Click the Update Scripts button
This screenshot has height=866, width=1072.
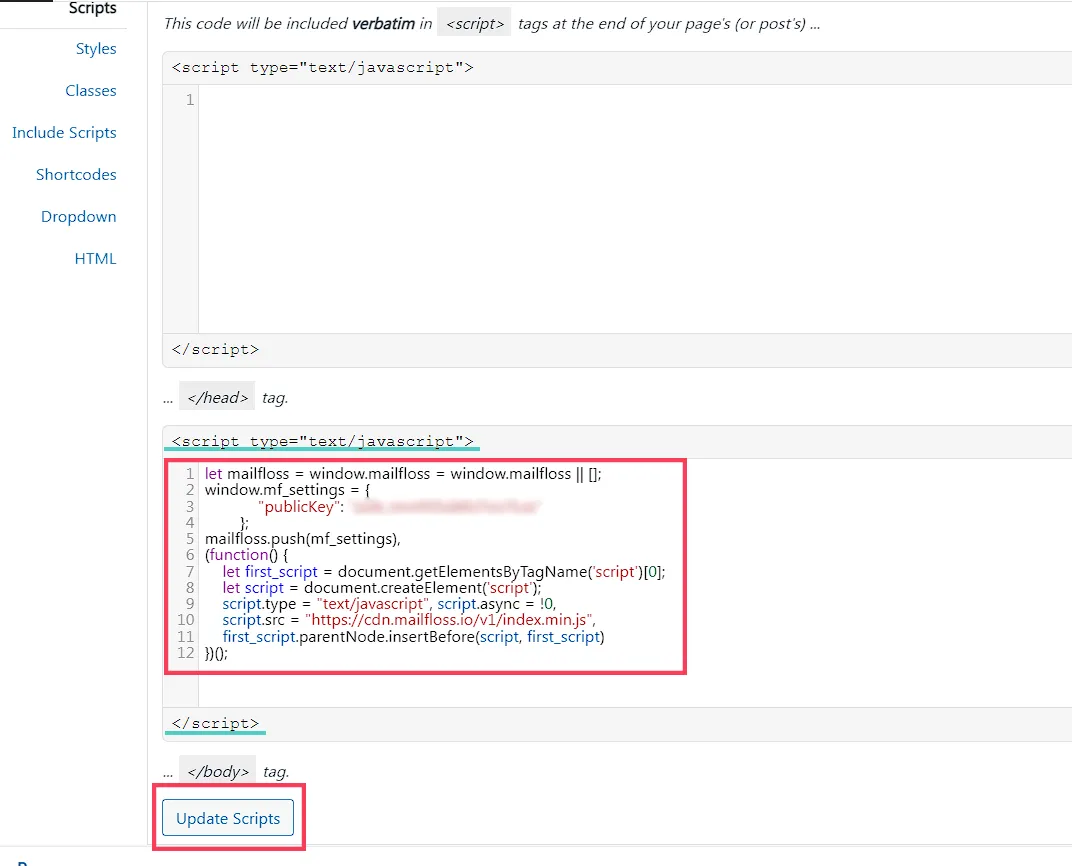[x=228, y=817]
